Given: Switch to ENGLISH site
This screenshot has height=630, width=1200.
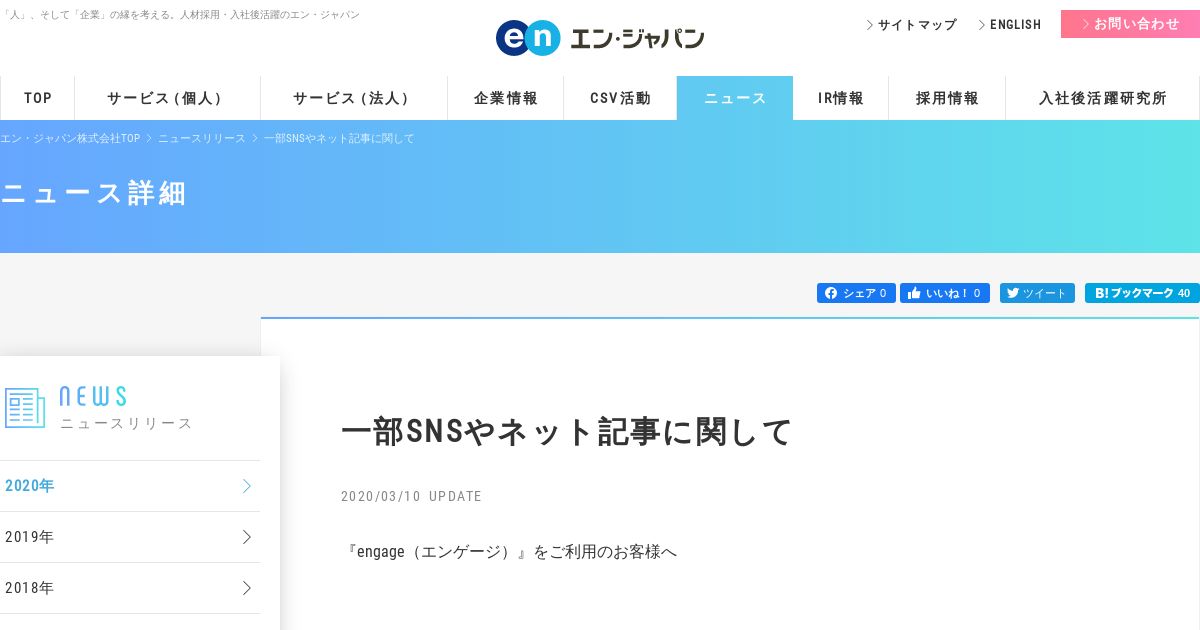Looking at the screenshot, I should pyautogui.click(x=1009, y=25).
